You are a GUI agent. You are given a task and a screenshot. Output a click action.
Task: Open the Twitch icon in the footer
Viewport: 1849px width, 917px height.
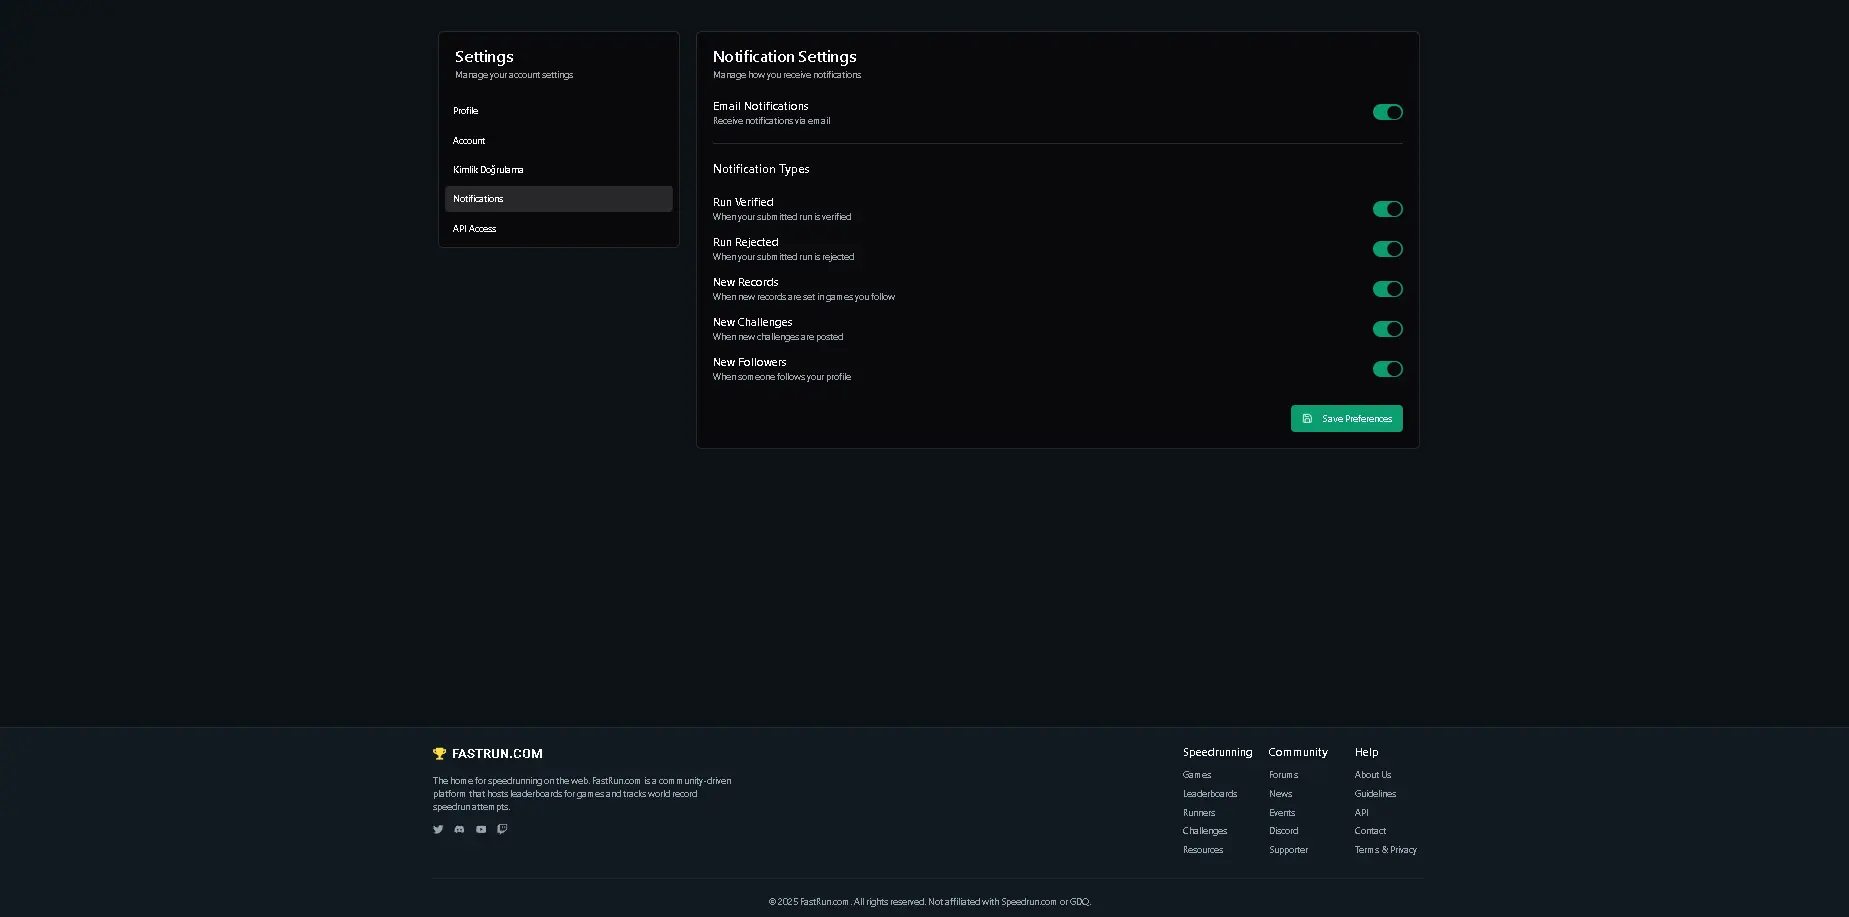(502, 829)
